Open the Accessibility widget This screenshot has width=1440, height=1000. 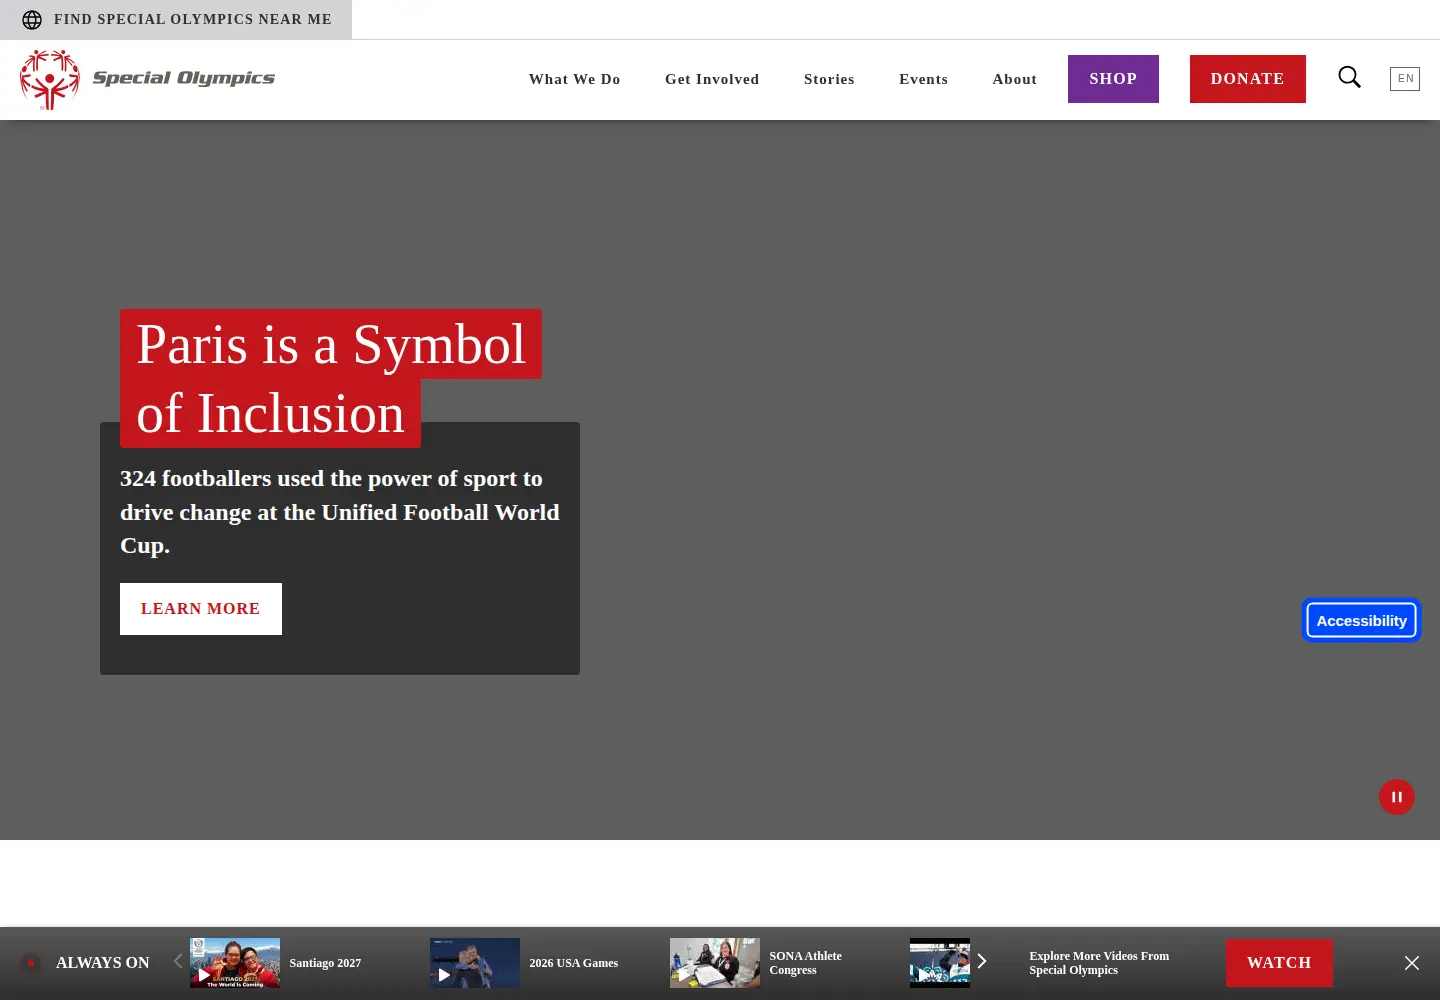[1362, 620]
